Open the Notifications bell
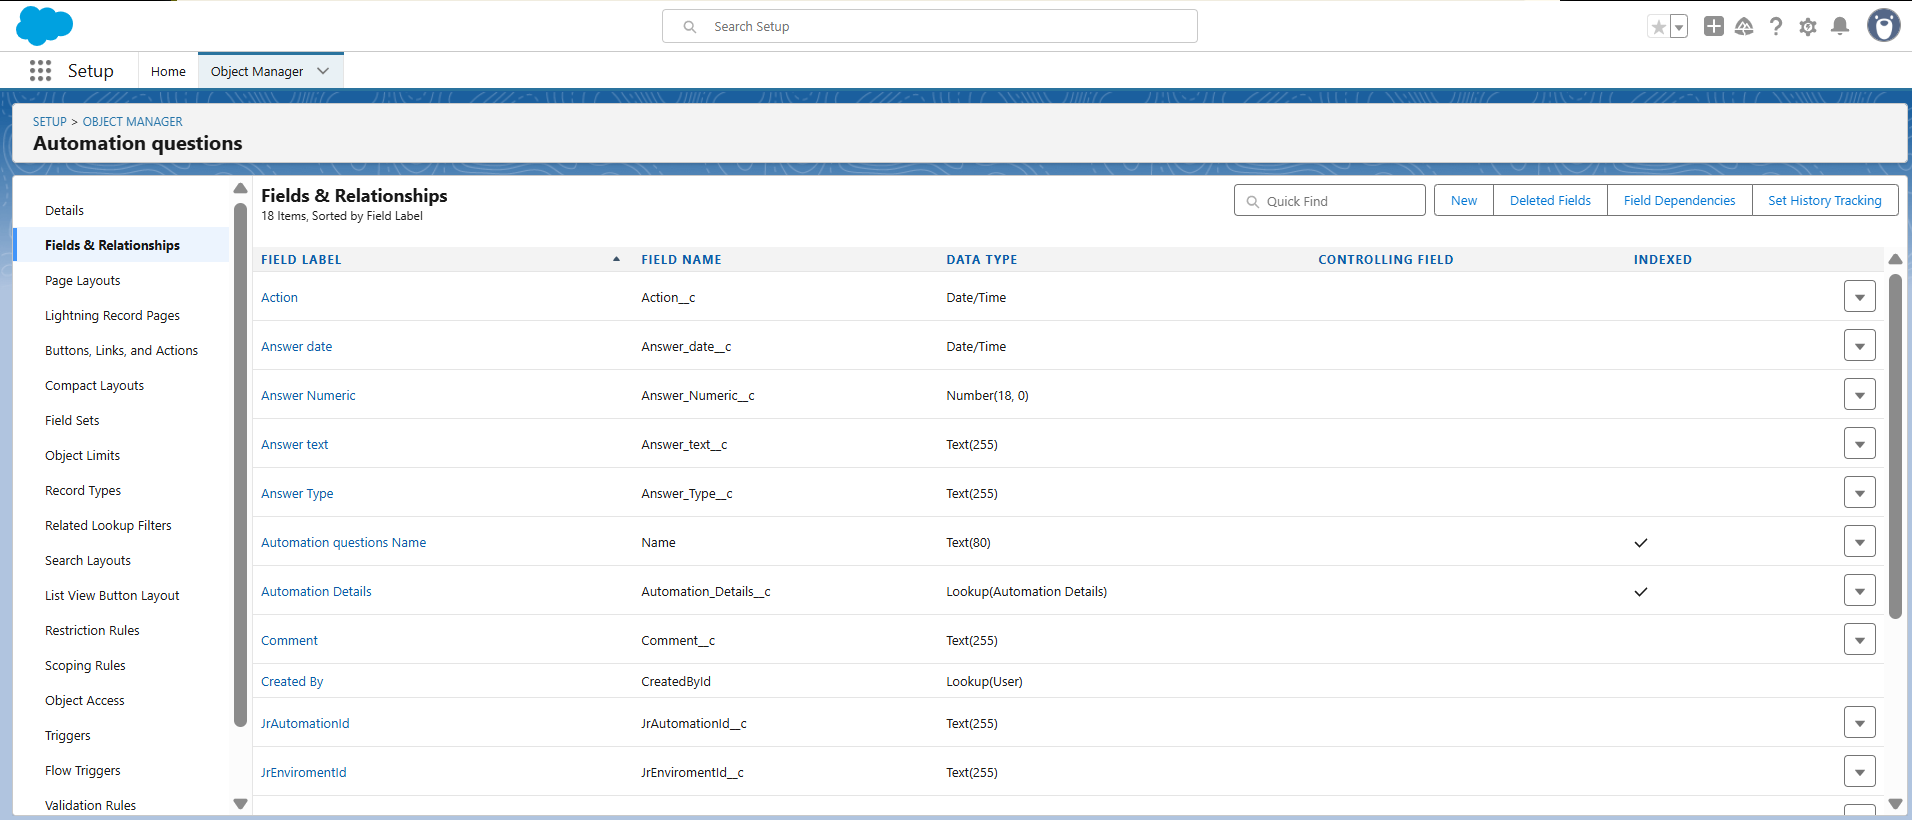 1840,27
